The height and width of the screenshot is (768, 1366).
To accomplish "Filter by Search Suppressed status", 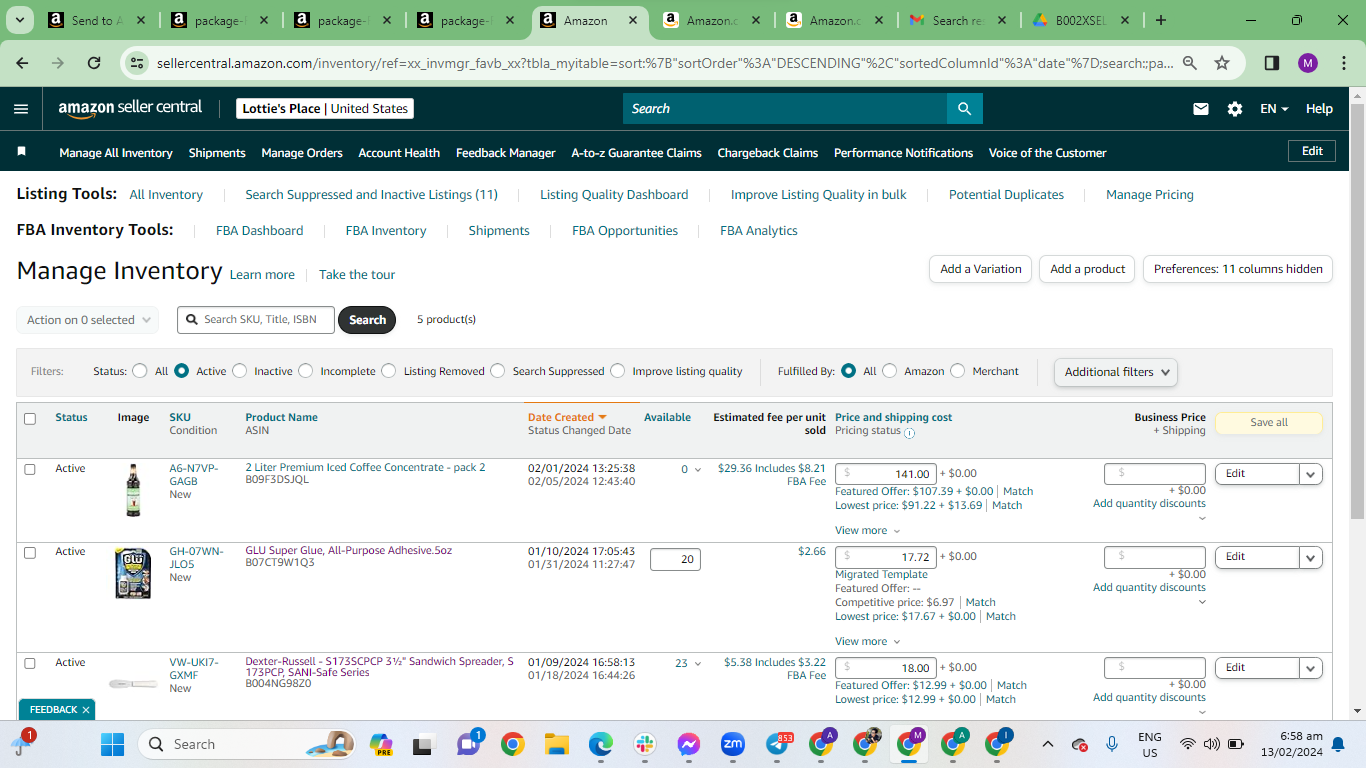I will [x=498, y=371].
